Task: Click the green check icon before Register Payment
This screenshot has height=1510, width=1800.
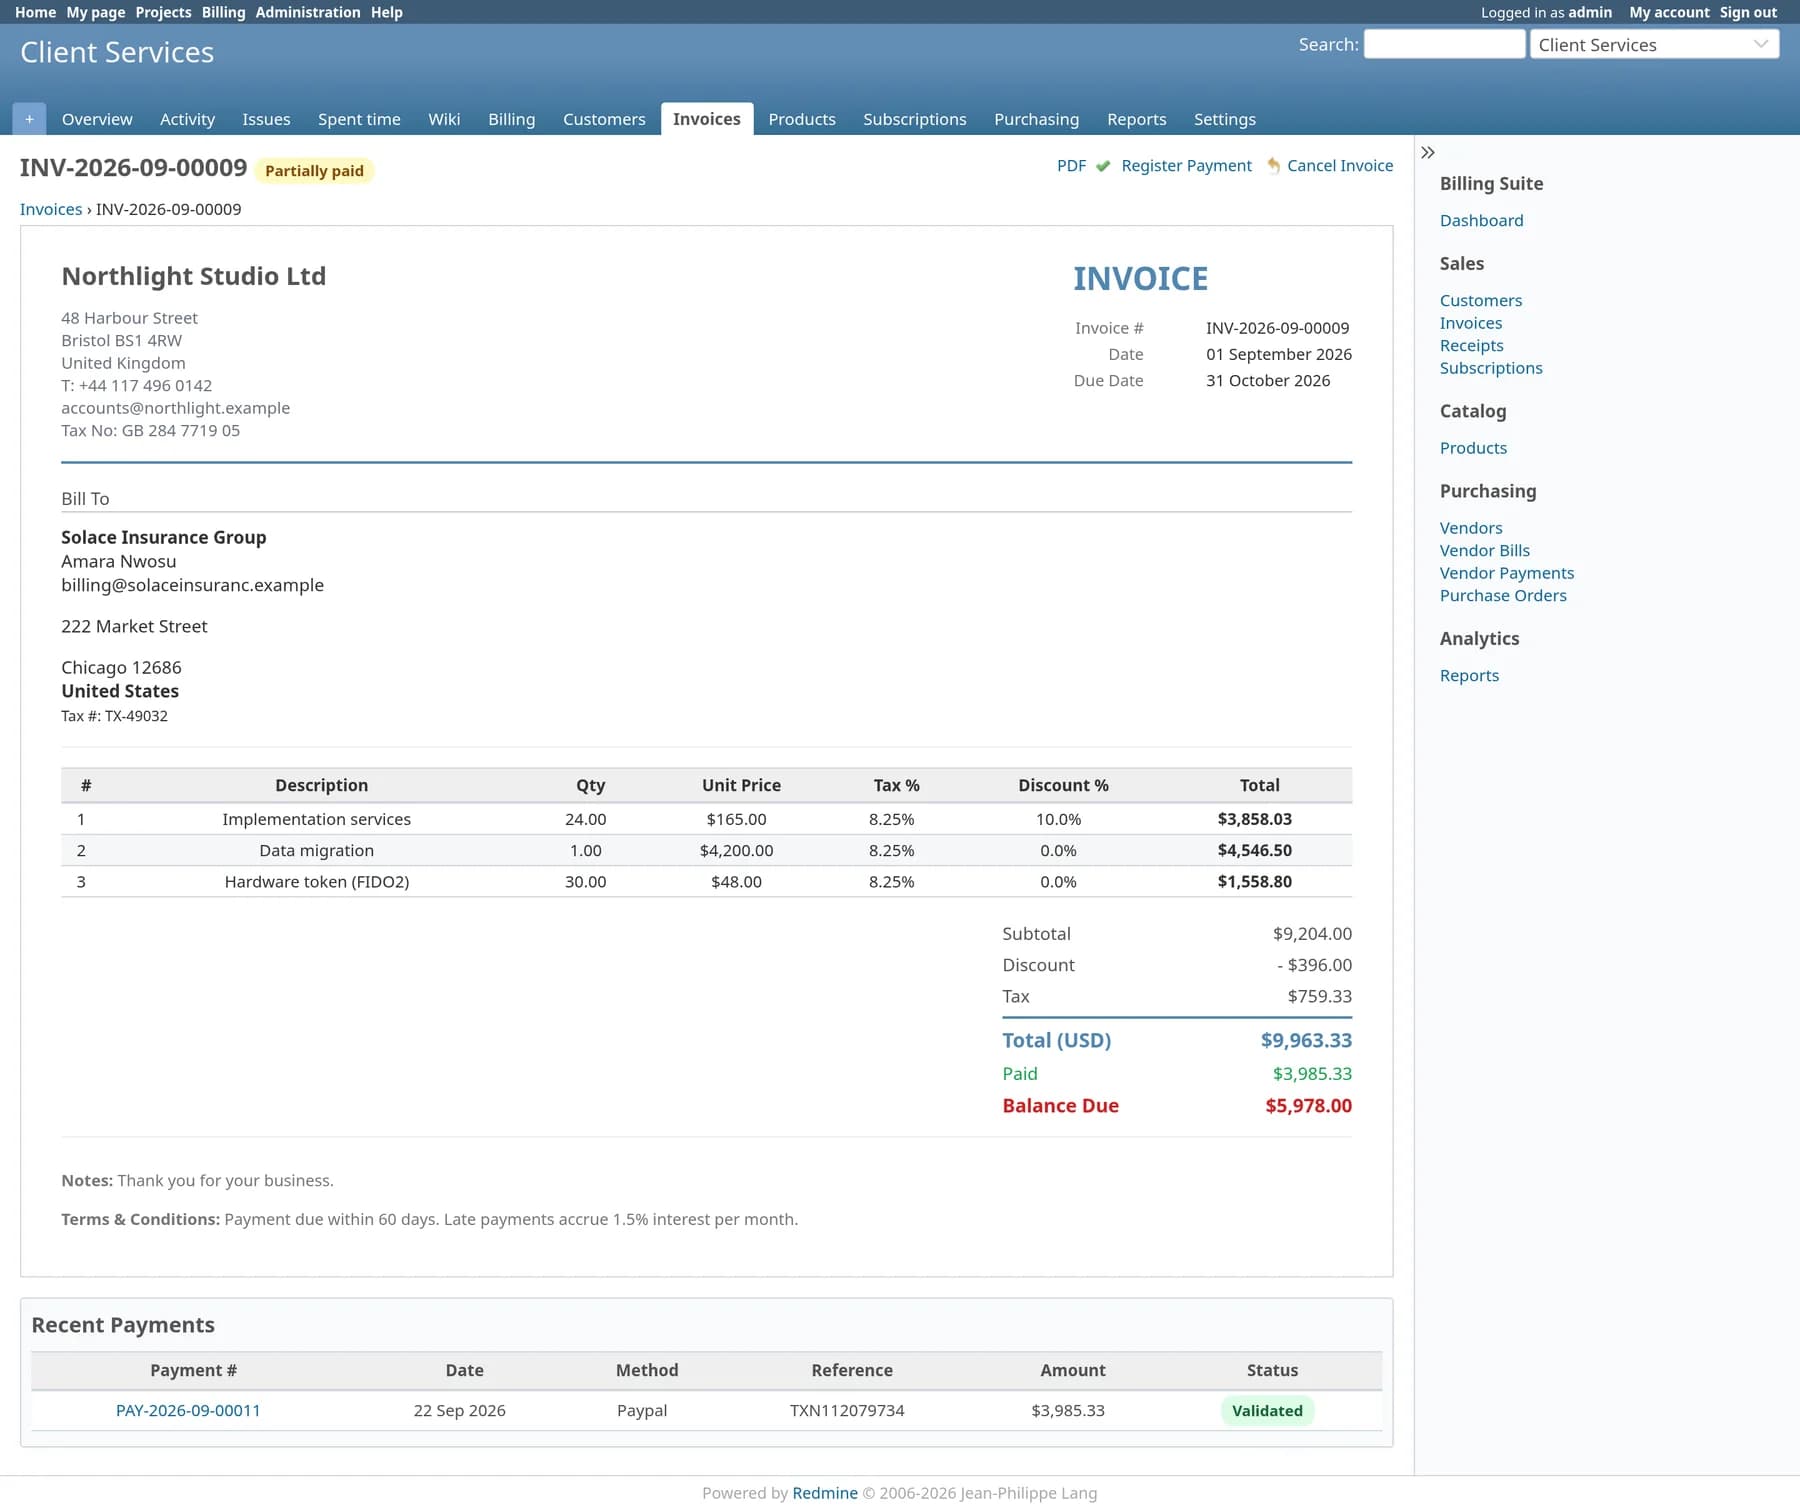Action: click(1103, 166)
